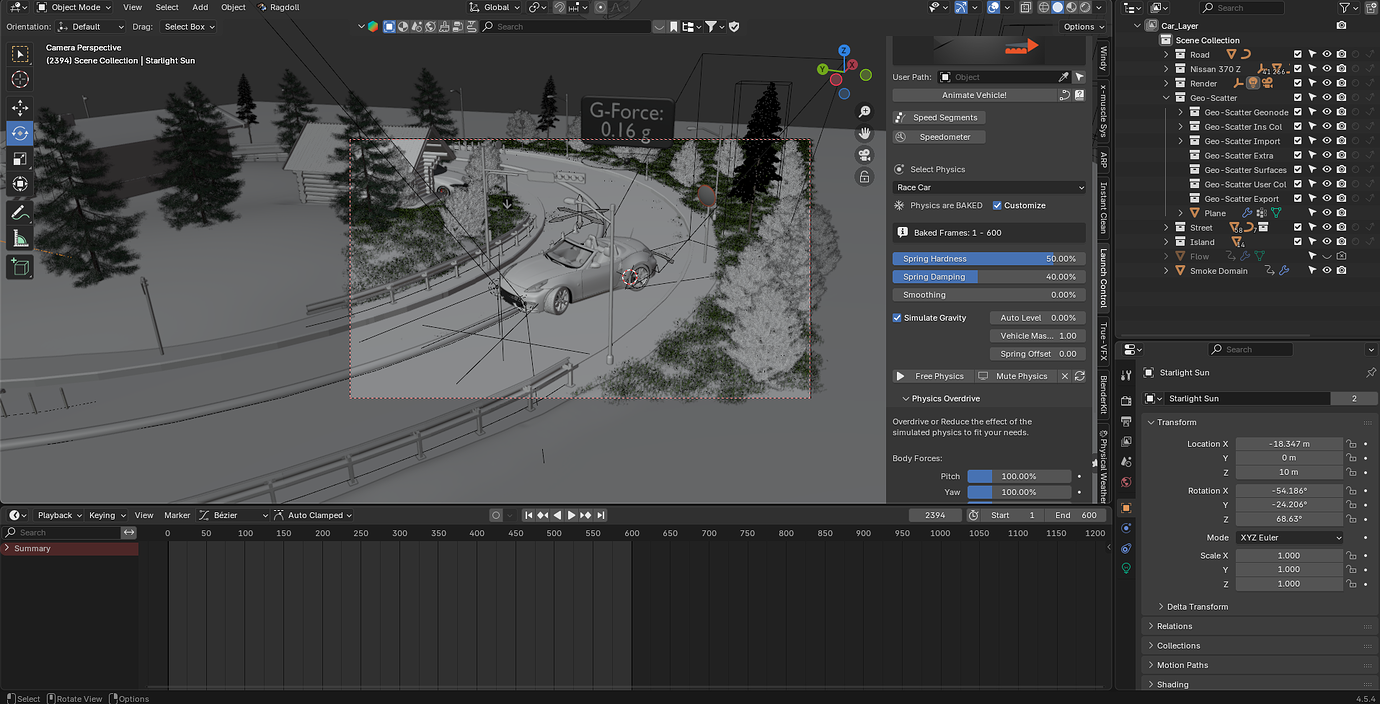
Task: Uncheck the Road collection exclude checkbox
Action: click(x=1298, y=55)
